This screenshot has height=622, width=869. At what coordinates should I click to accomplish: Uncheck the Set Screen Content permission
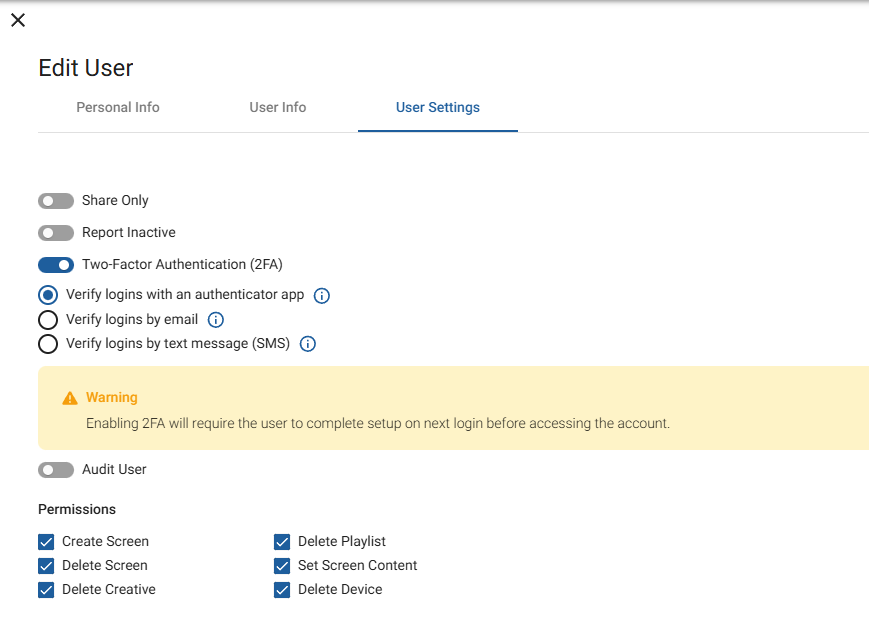(282, 565)
